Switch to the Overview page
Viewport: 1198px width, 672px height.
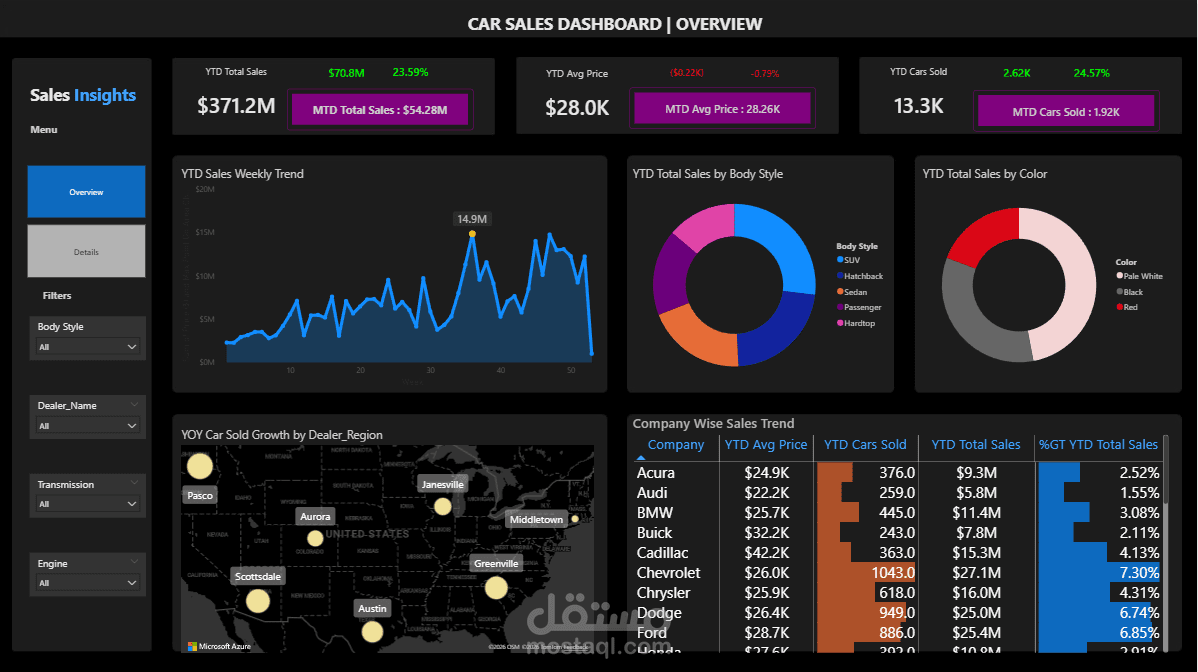pos(86,190)
